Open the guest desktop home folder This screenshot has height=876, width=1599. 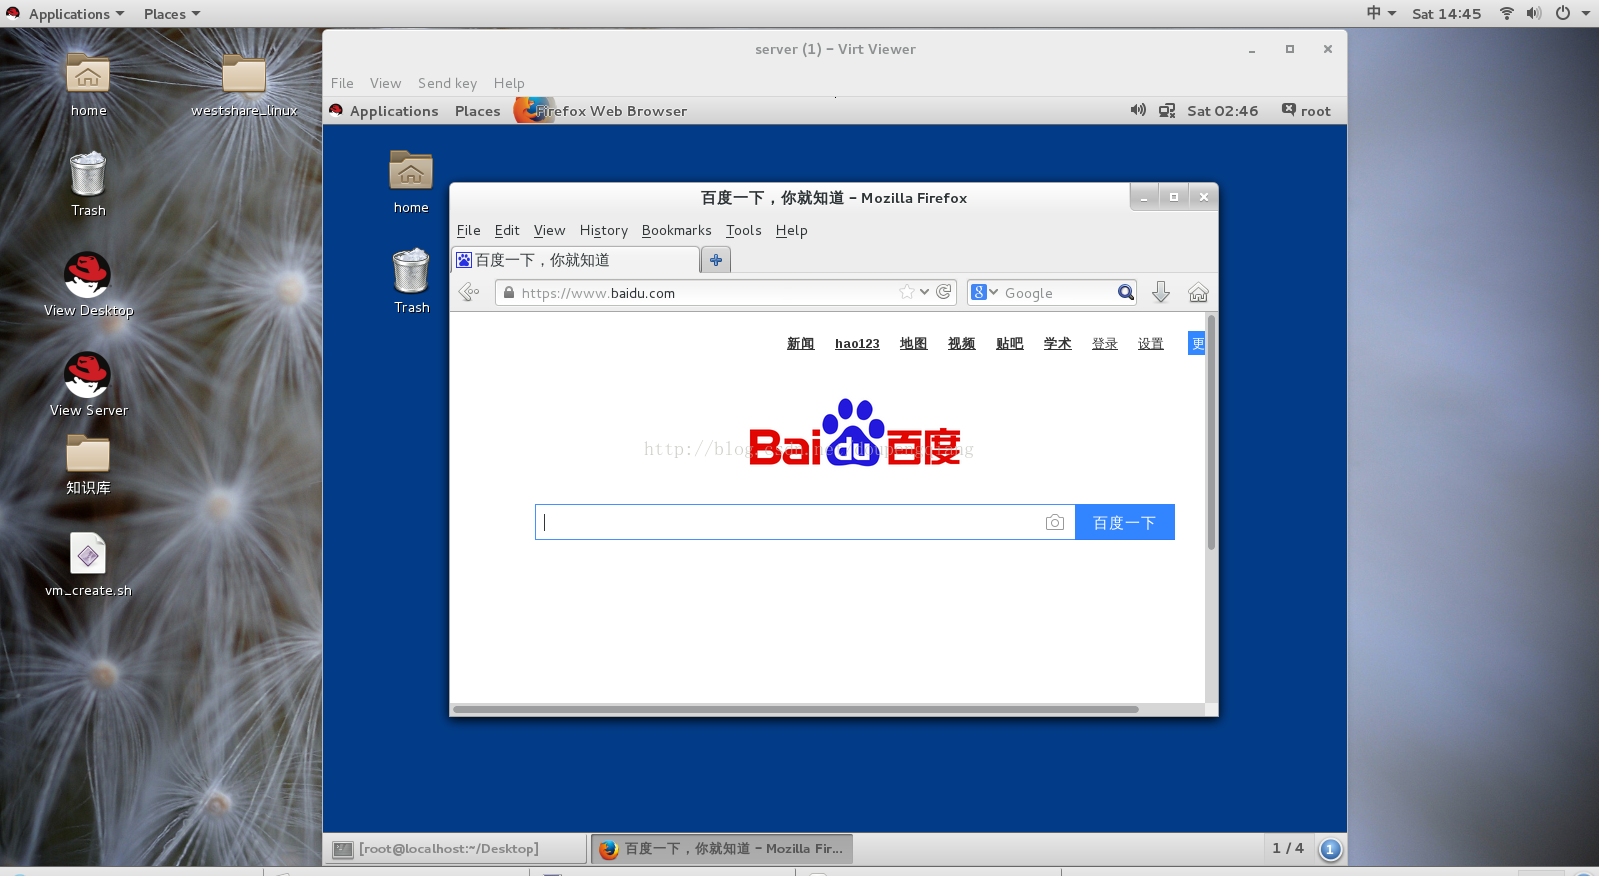tap(411, 171)
